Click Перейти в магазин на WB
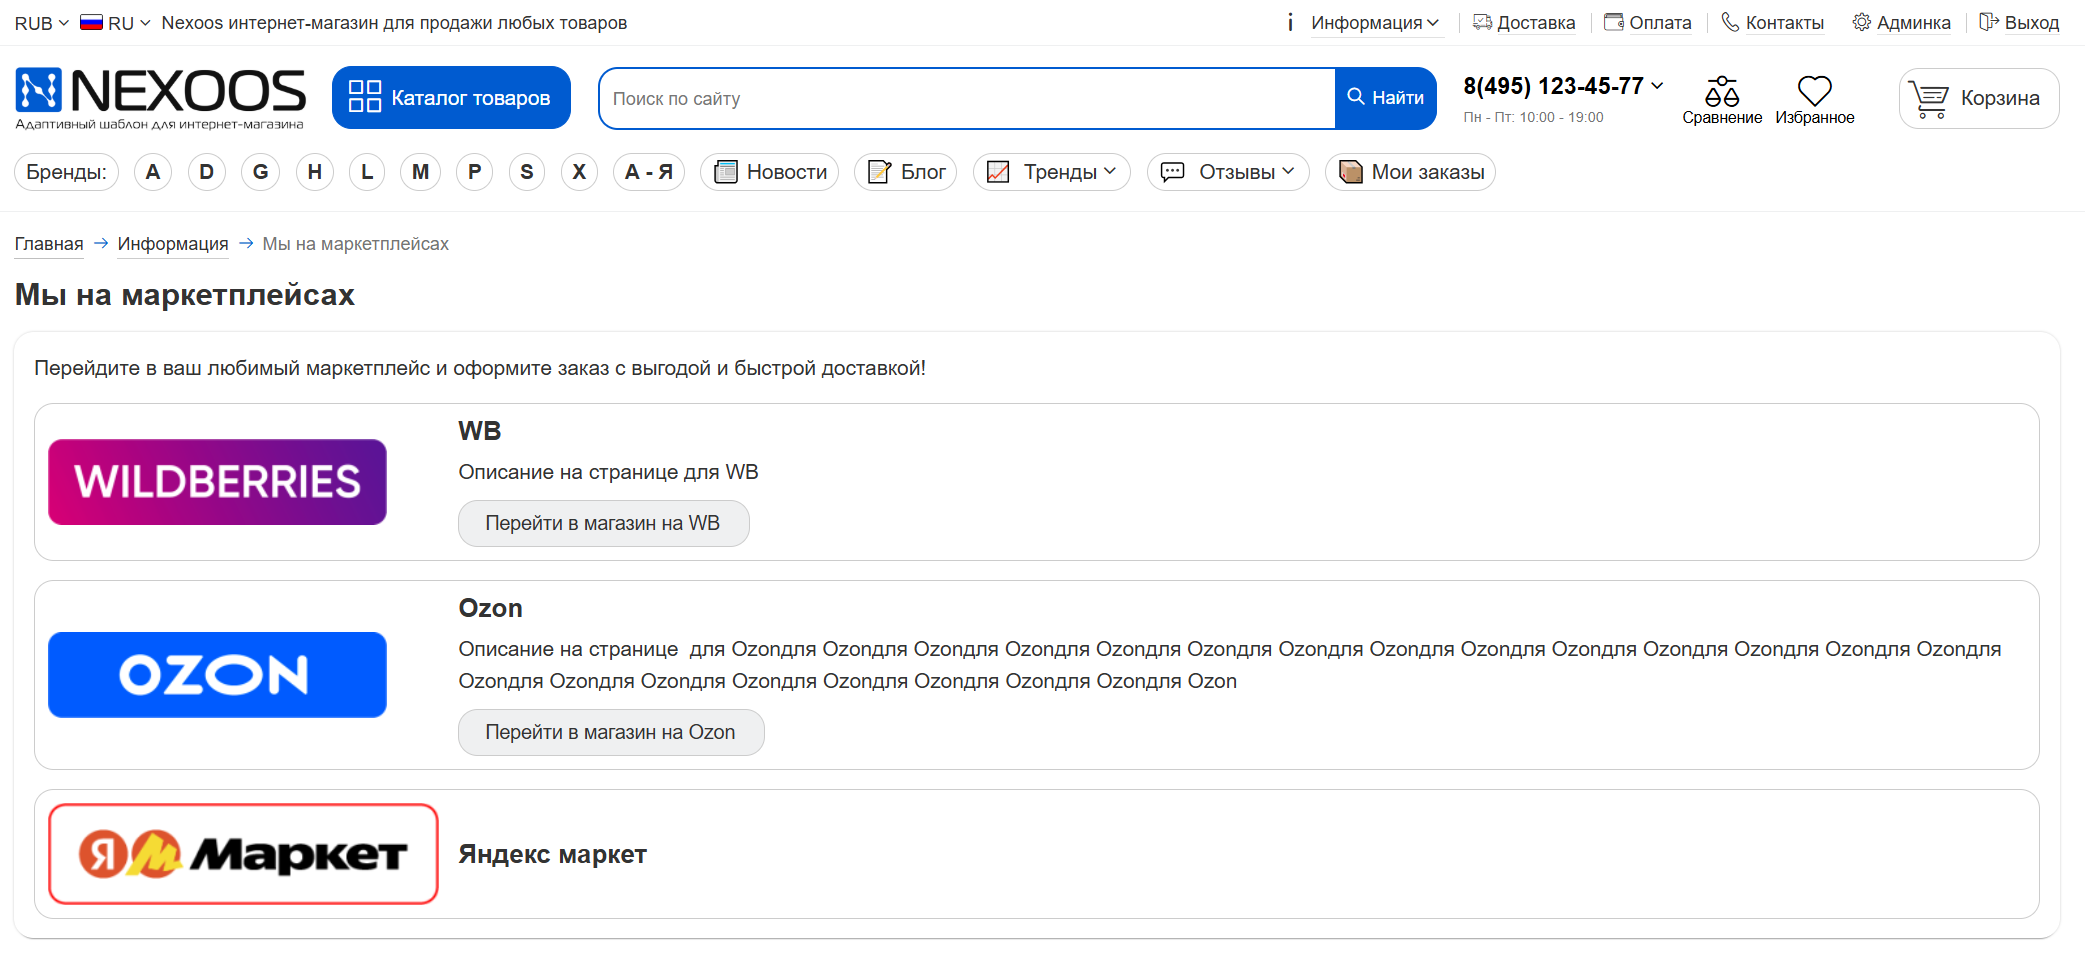This screenshot has width=2085, height=968. (x=603, y=523)
